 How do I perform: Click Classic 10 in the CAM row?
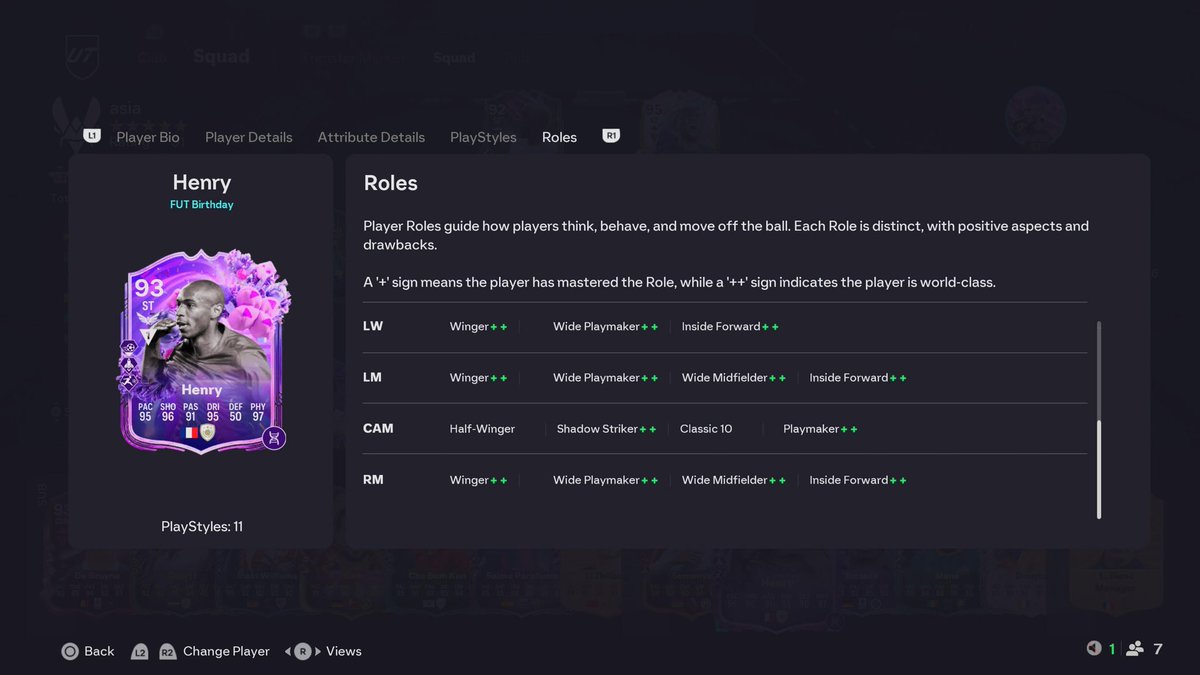(706, 429)
